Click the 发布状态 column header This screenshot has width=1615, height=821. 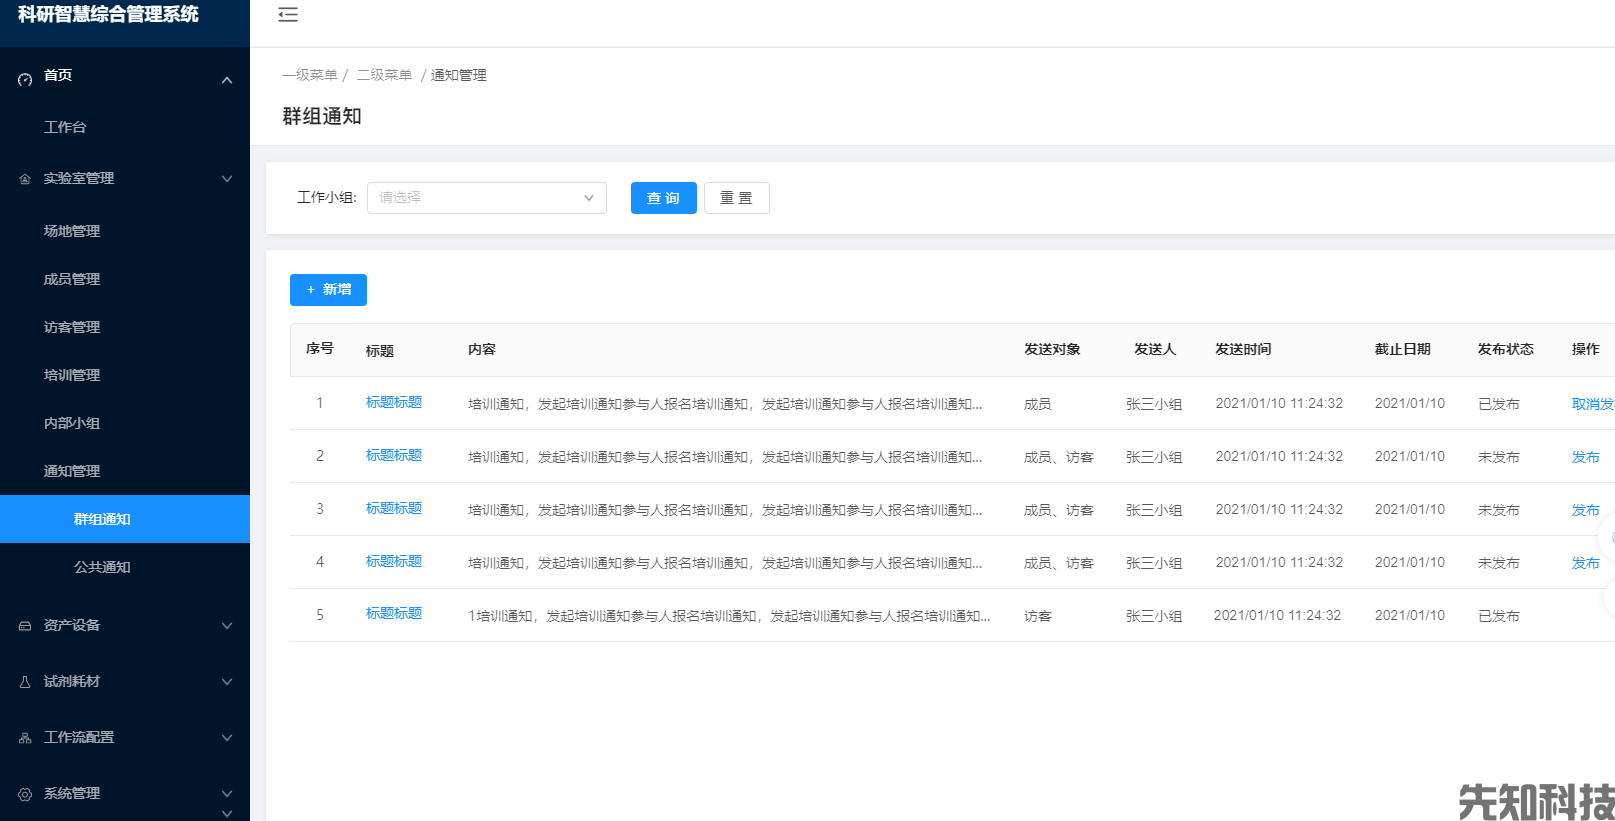[1506, 349]
